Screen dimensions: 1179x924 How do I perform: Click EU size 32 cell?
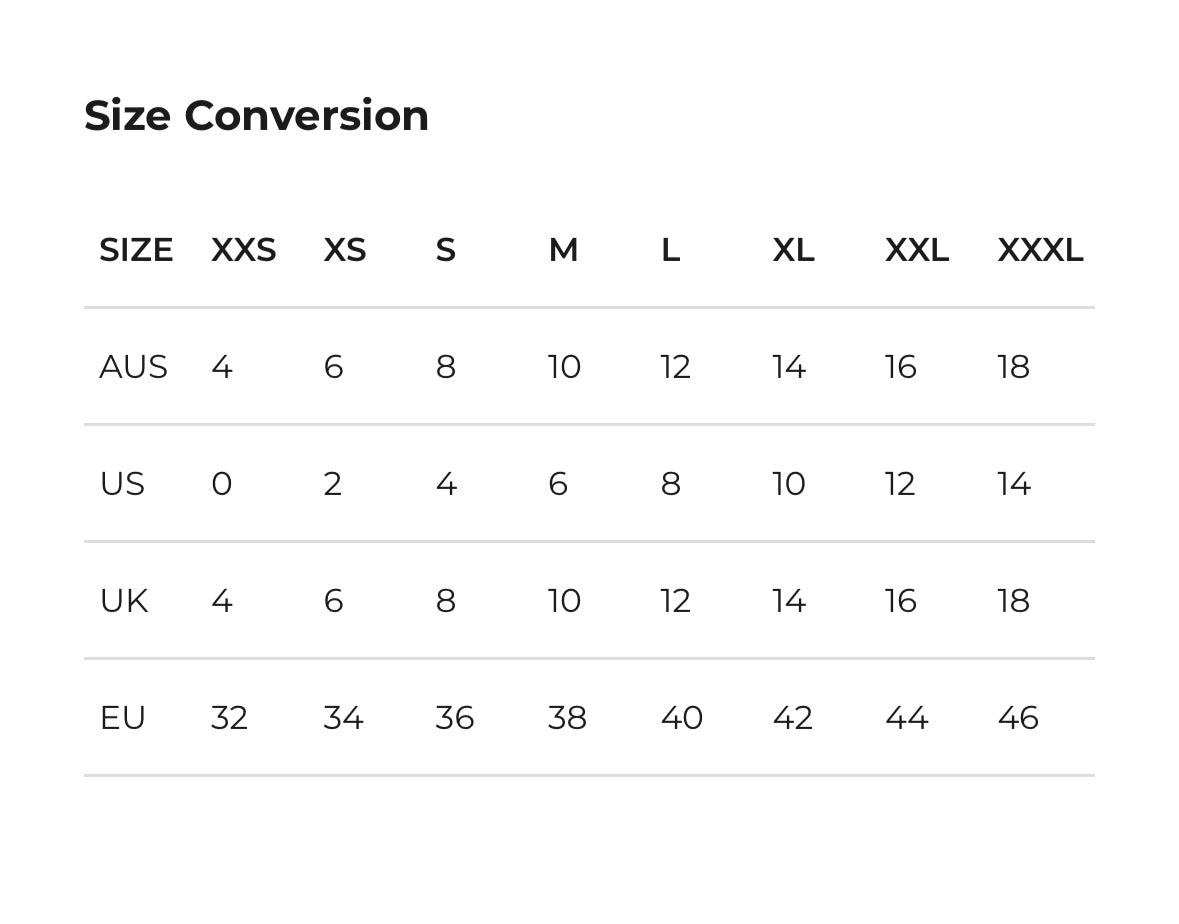[x=229, y=718]
